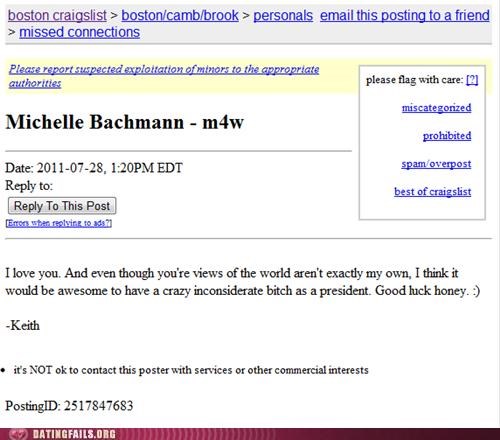This screenshot has height=440, width=500.
Task: Click the Michelle Bachmann - m4w post title
Action: (x=125, y=122)
